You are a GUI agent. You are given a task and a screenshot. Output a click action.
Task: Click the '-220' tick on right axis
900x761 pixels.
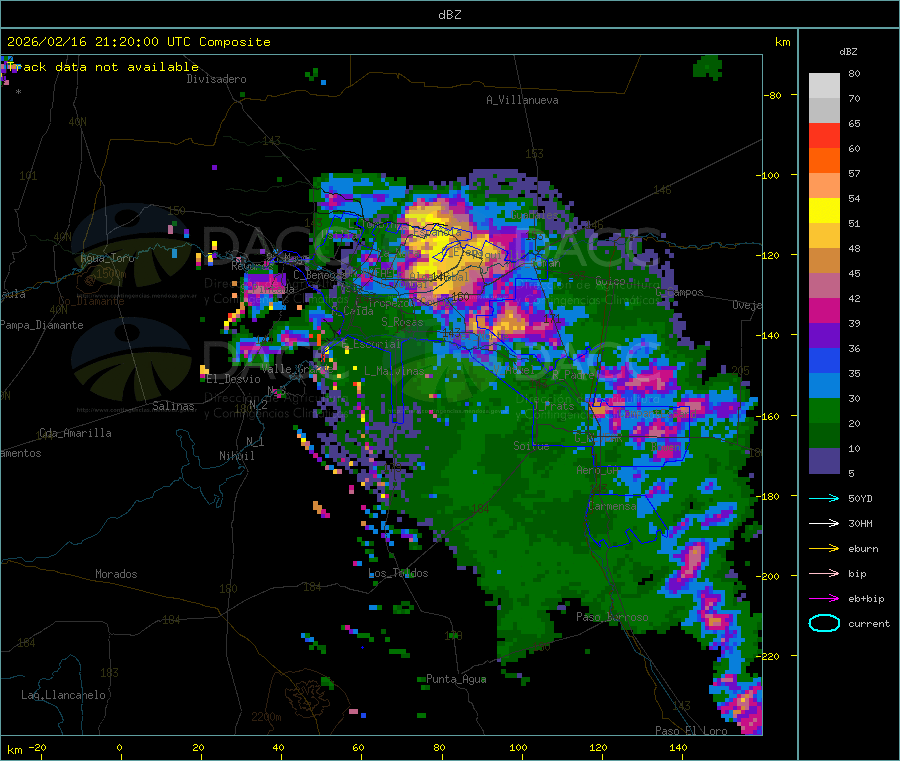pyautogui.click(x=768, y=656)
